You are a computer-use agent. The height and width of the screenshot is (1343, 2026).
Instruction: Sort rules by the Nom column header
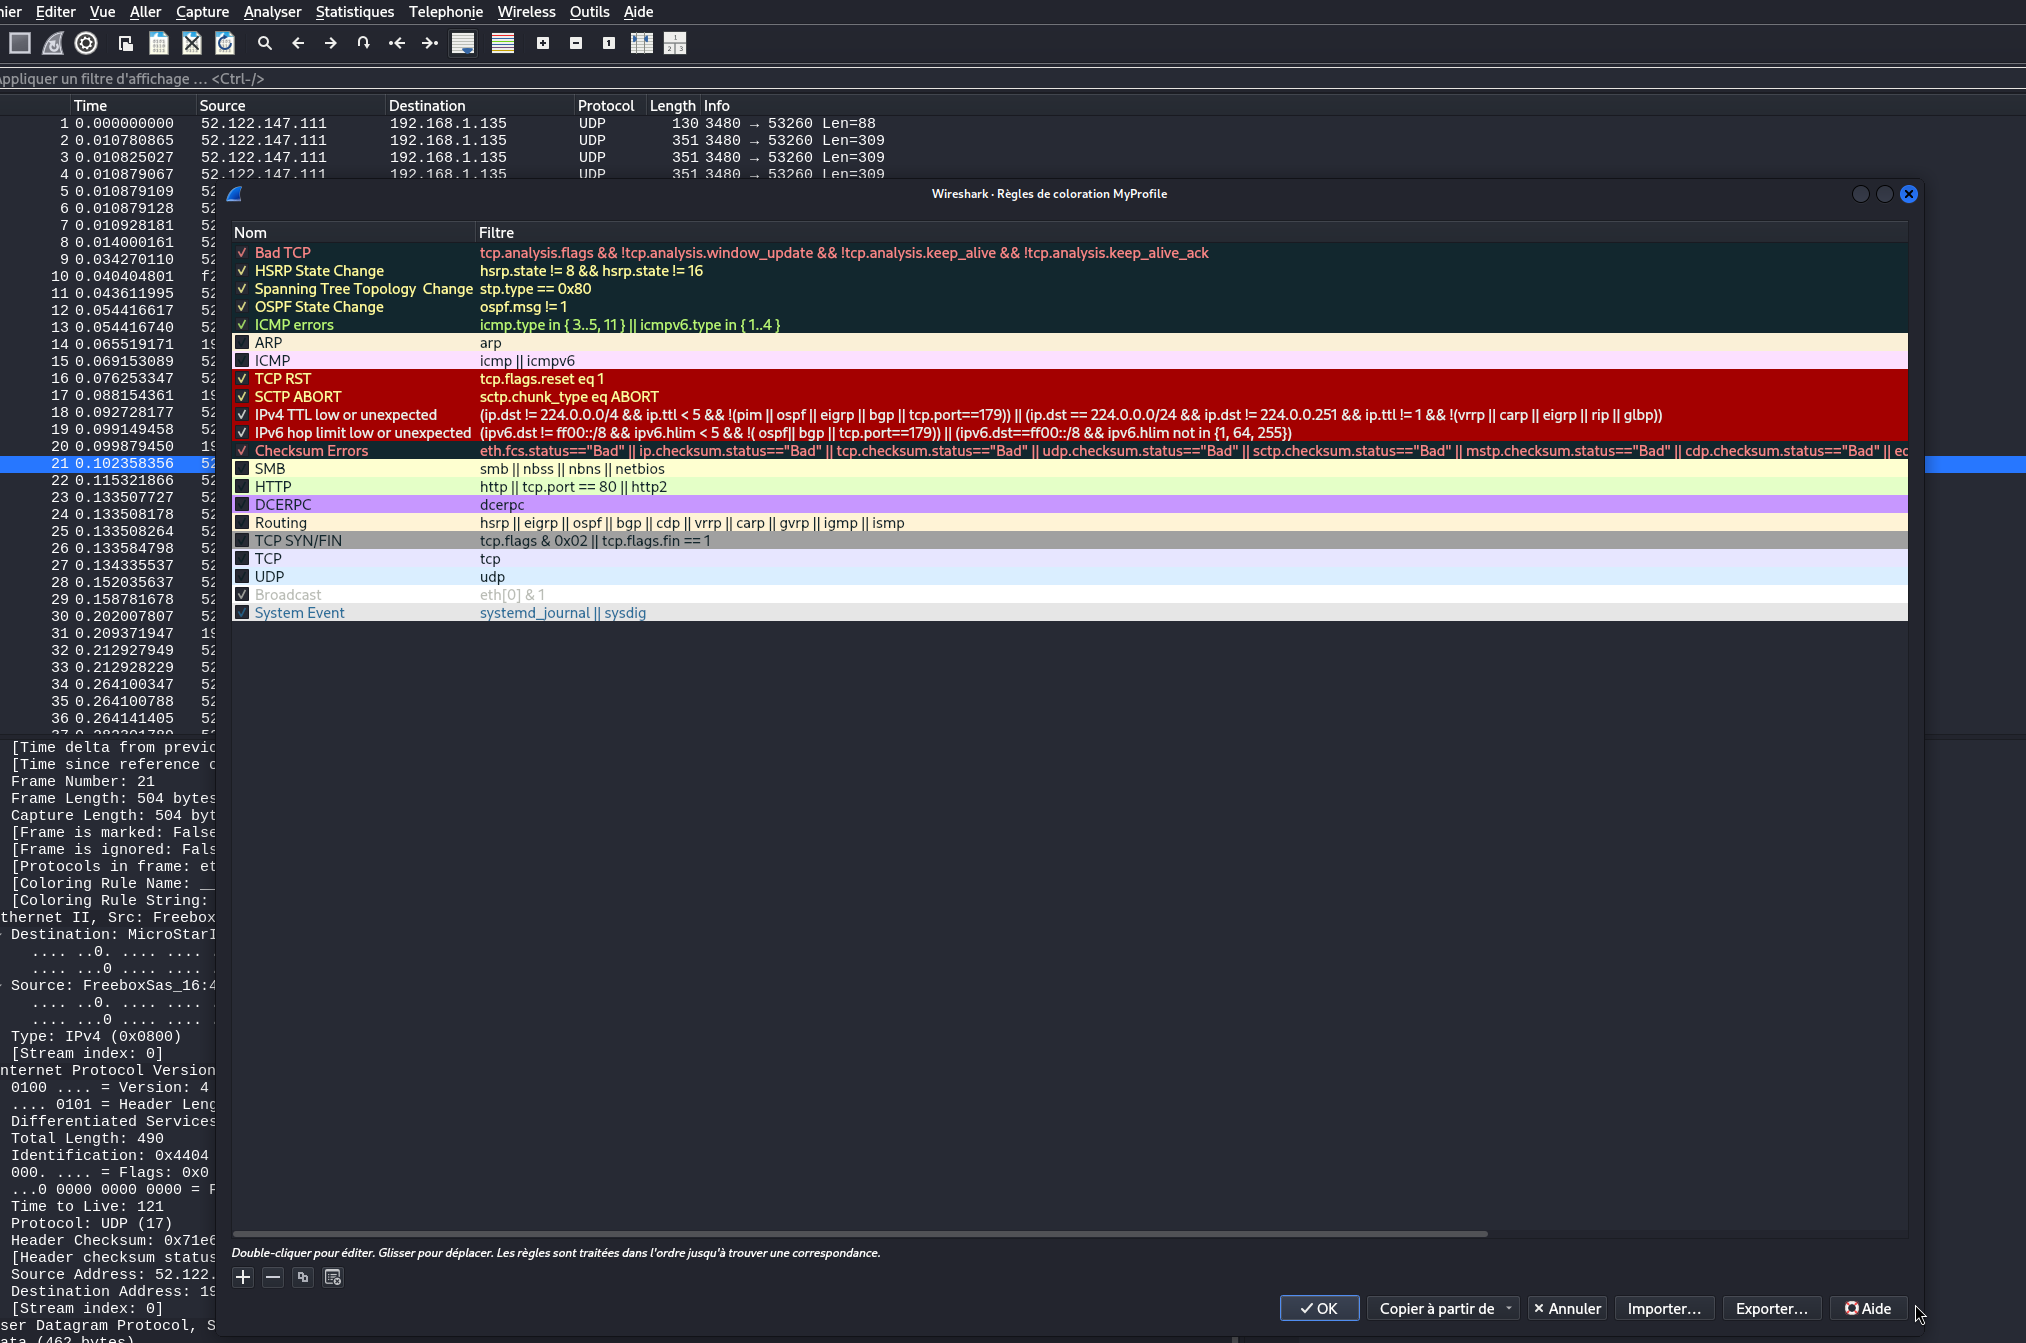point(354,232)
